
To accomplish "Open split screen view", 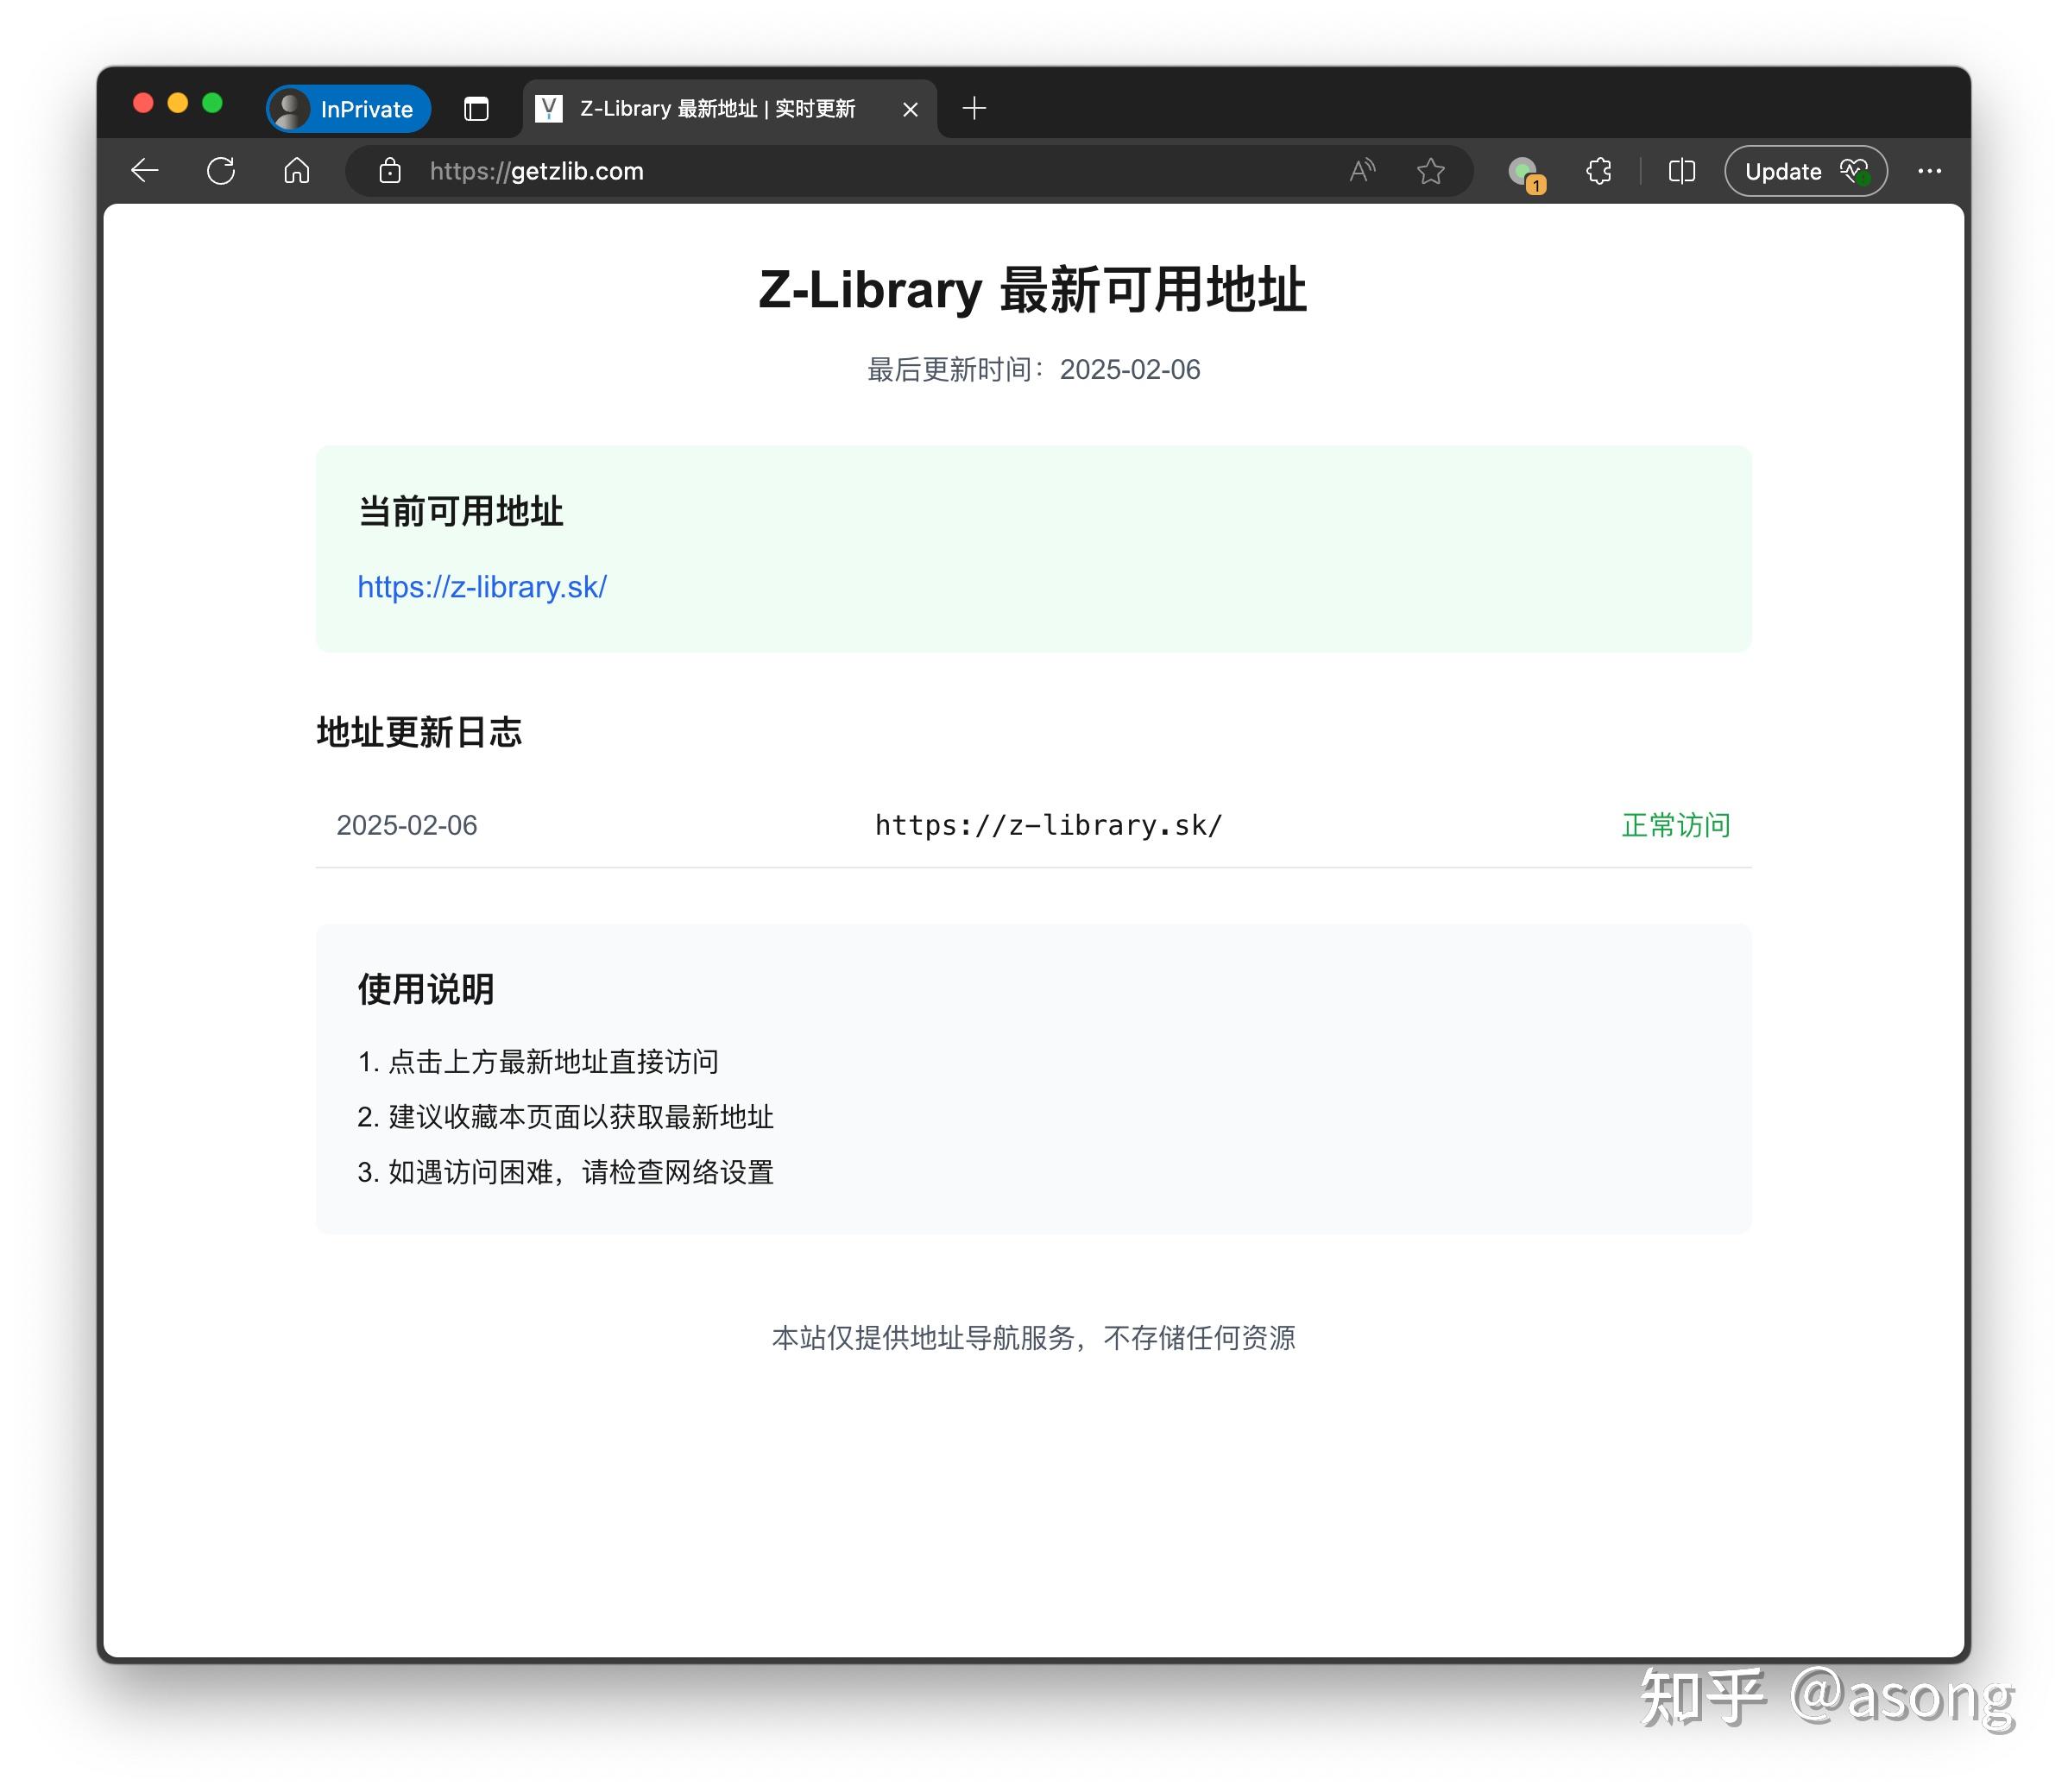I will (x=1681, y=171).
